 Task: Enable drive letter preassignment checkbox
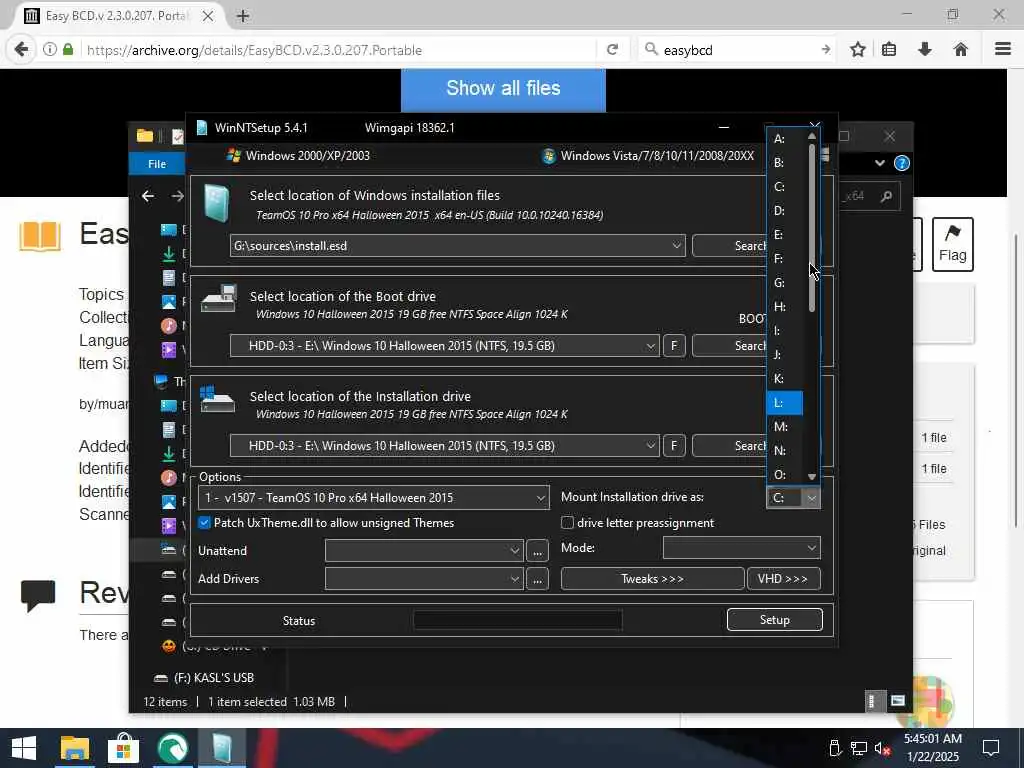pyautogui.click(x=568, y=522)
